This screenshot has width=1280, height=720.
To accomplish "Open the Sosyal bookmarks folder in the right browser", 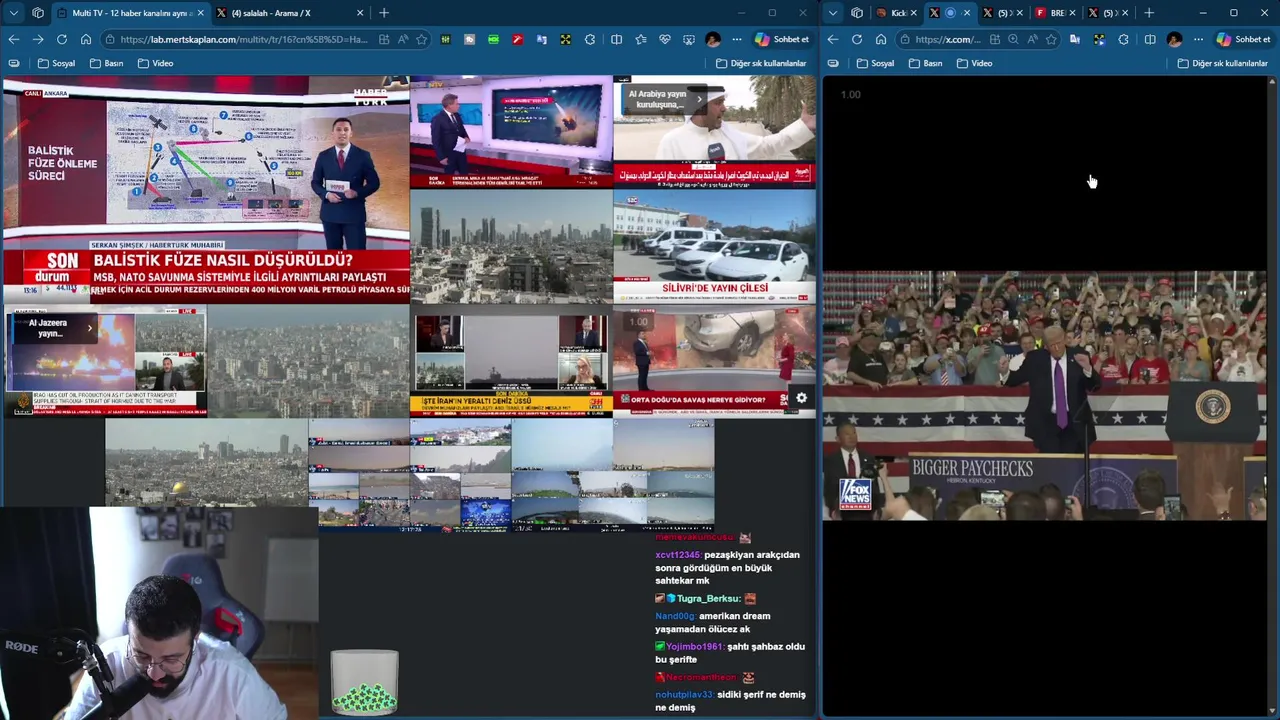I will click(x=875, y=63).
